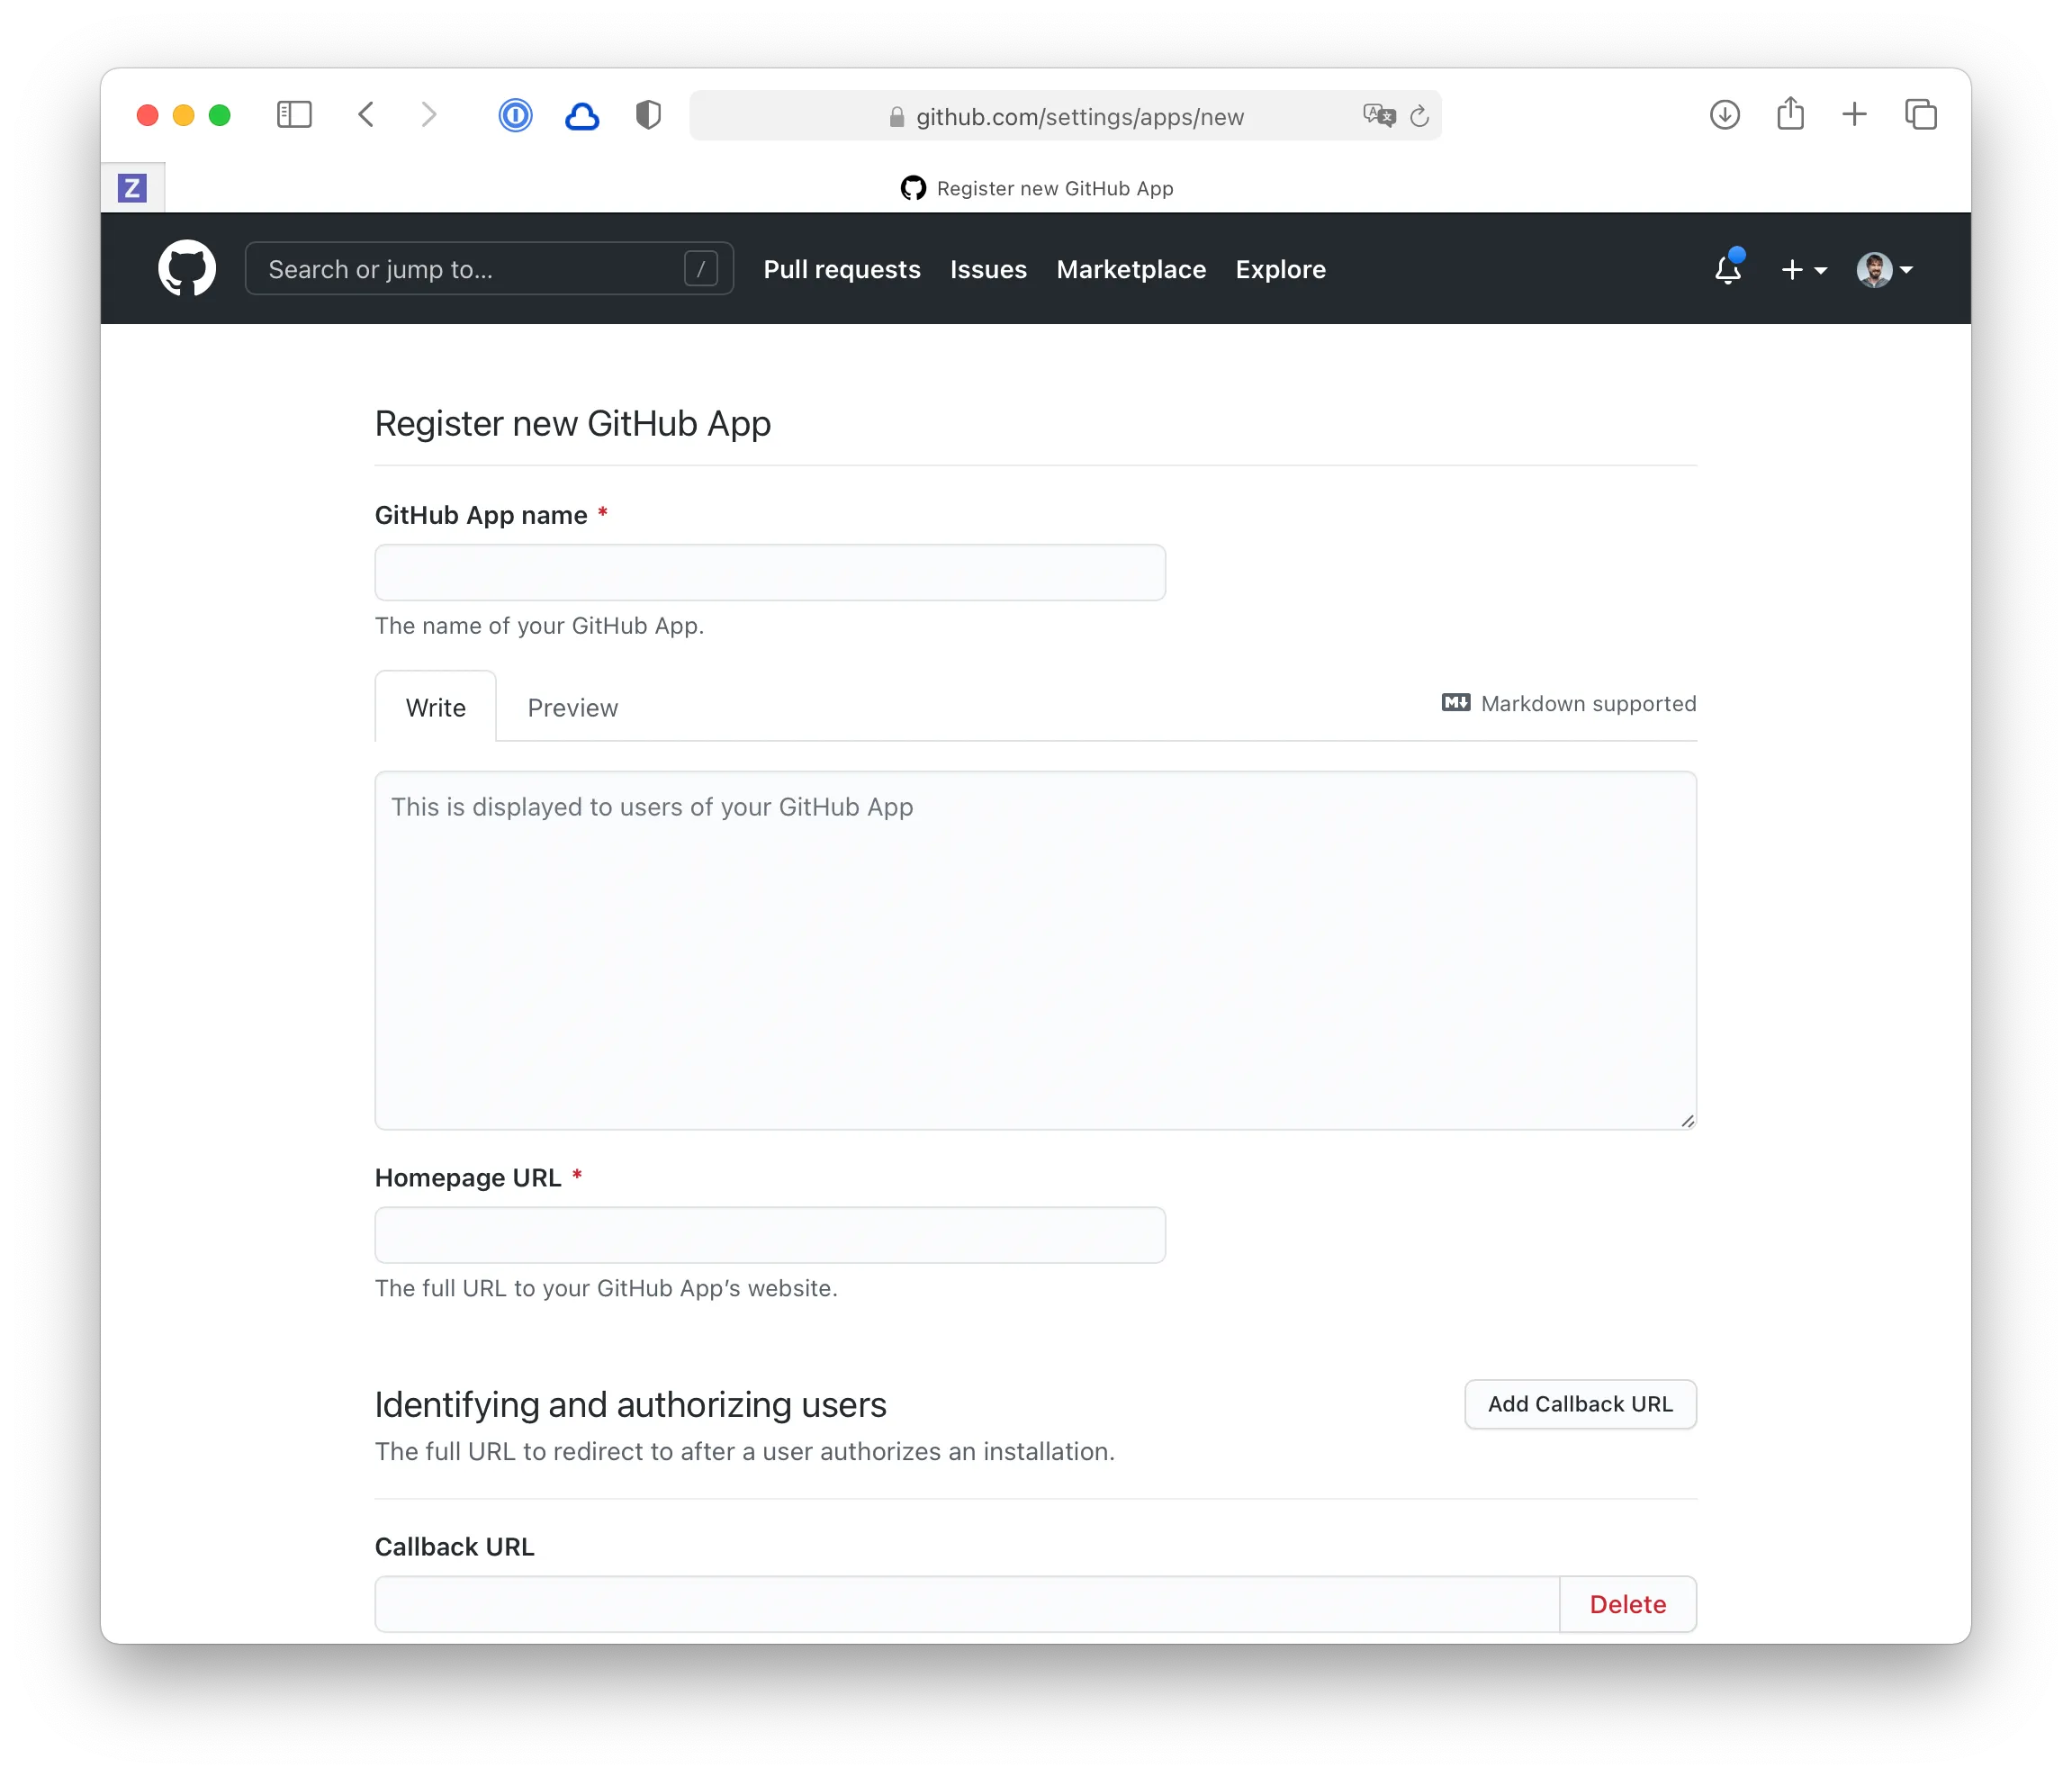Click the textarea resize handle
2072x1777 pixels.
coord(1687,1121)
